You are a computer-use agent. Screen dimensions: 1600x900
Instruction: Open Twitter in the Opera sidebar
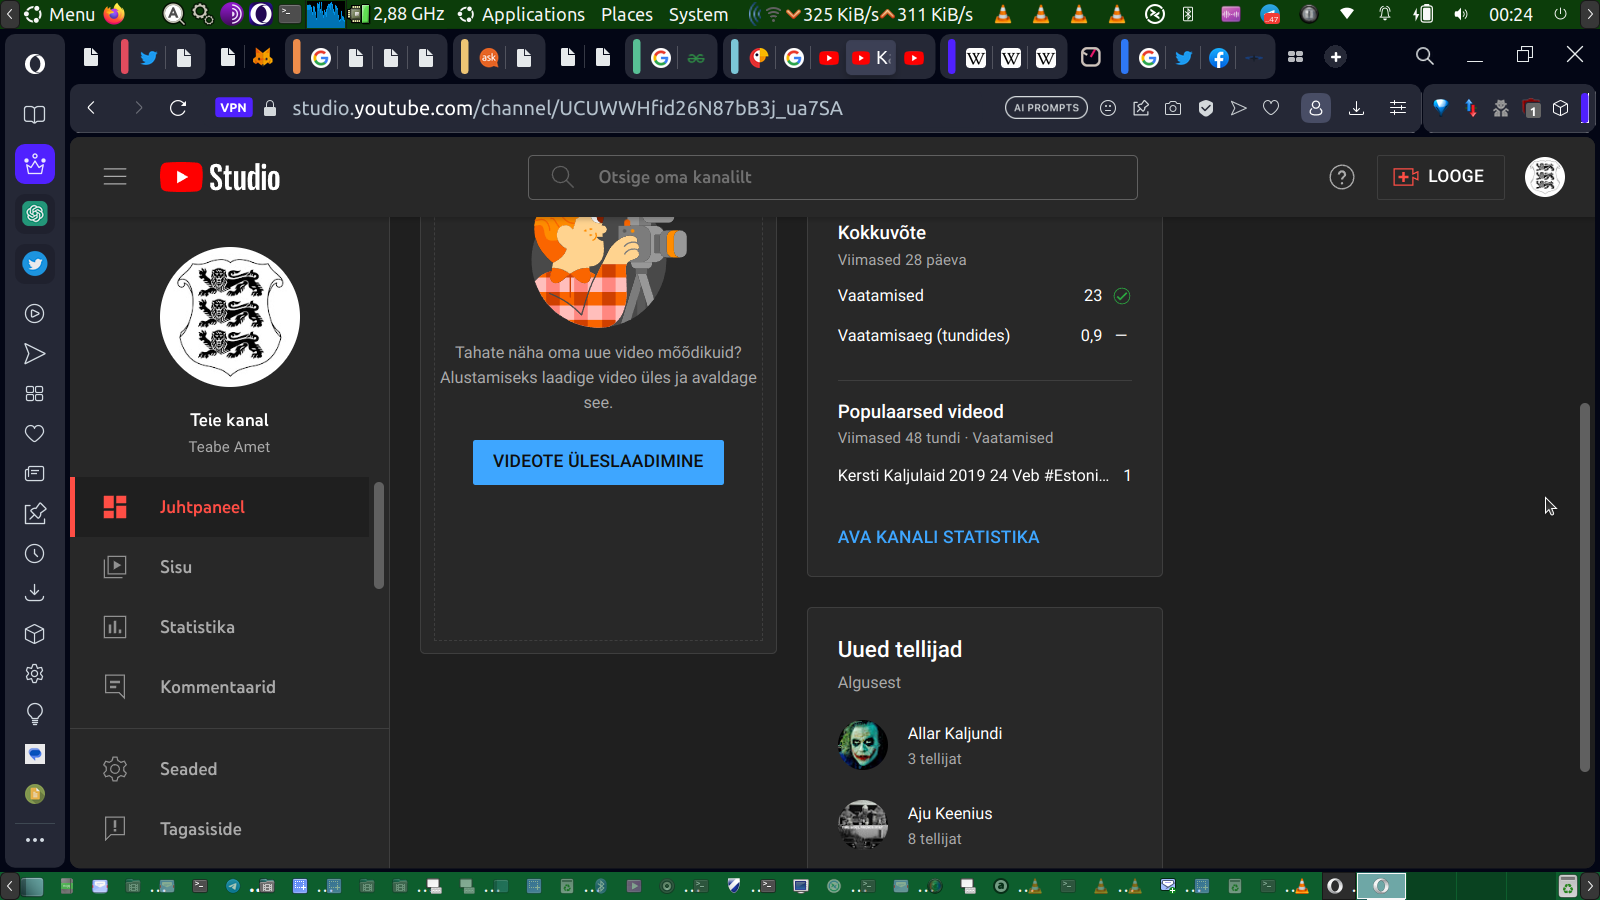click(x=35, y=264)
